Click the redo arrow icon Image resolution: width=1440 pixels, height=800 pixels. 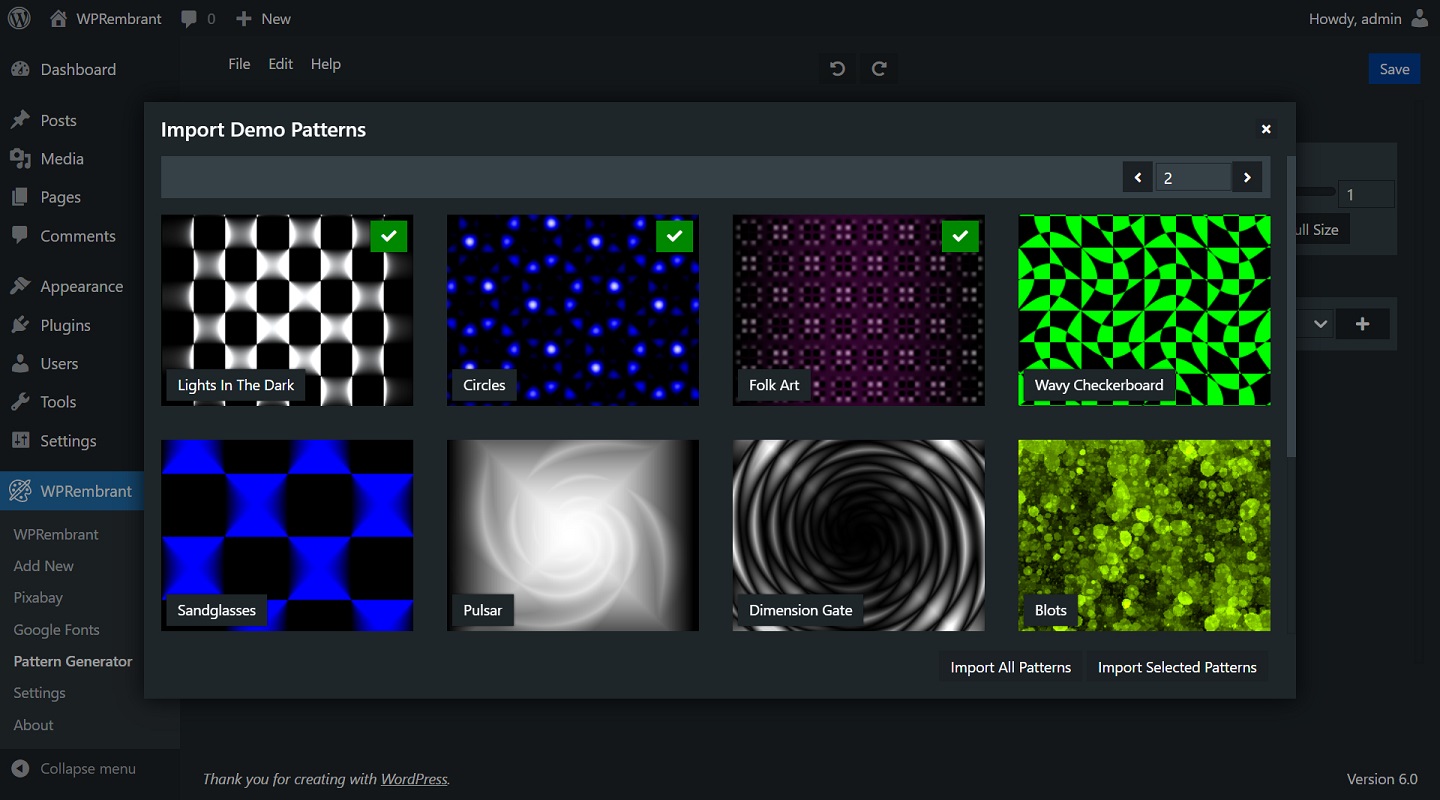click(879, 68)
